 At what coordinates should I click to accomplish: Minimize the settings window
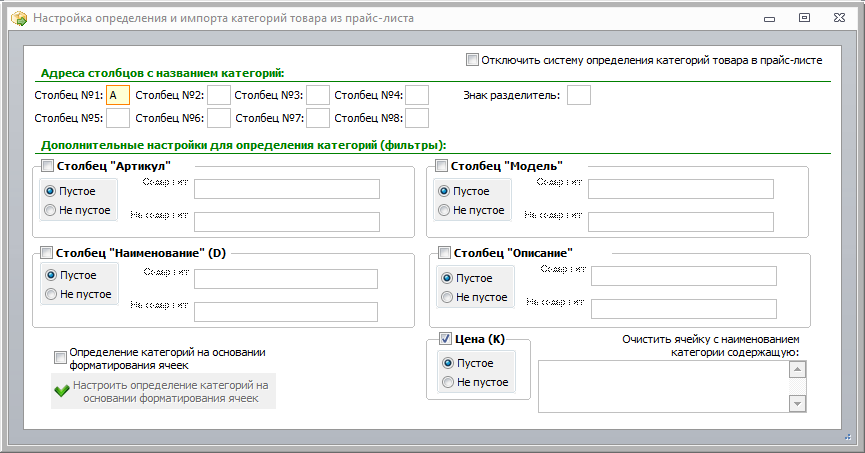click(770, 18)
